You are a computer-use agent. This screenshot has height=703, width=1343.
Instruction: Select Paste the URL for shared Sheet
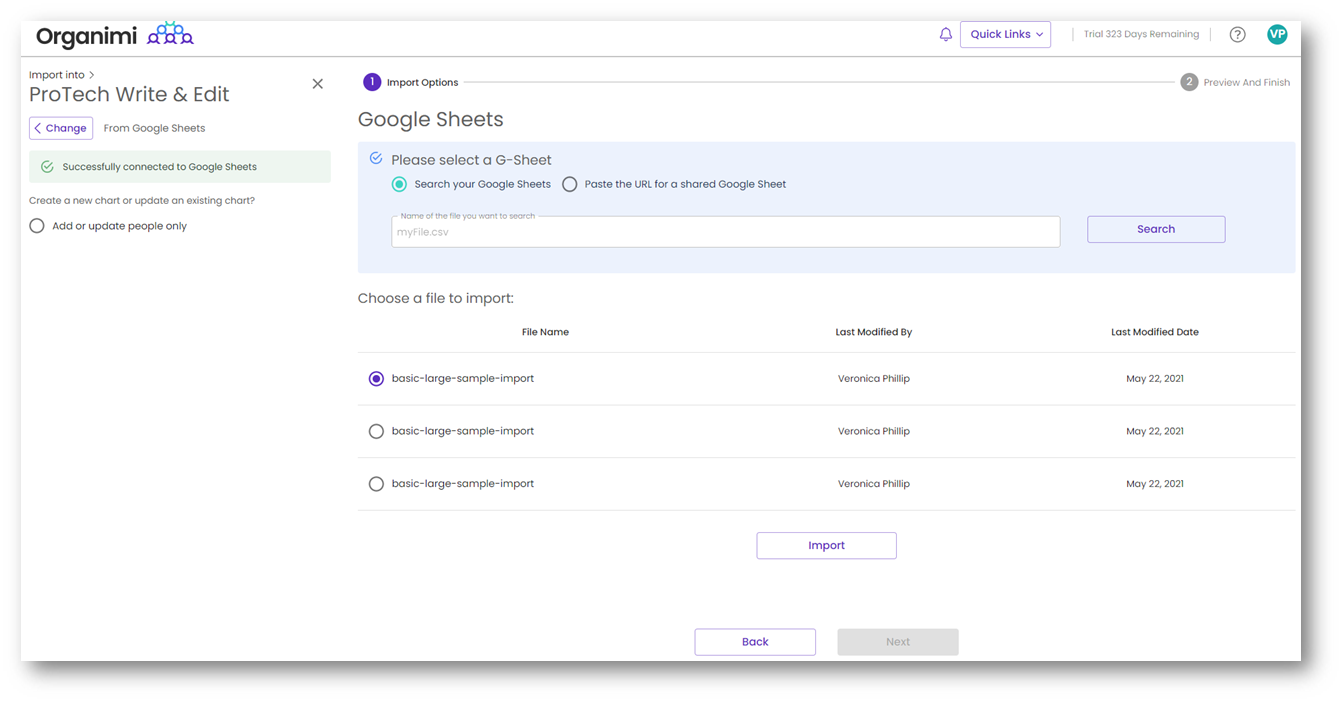[570, 184]
